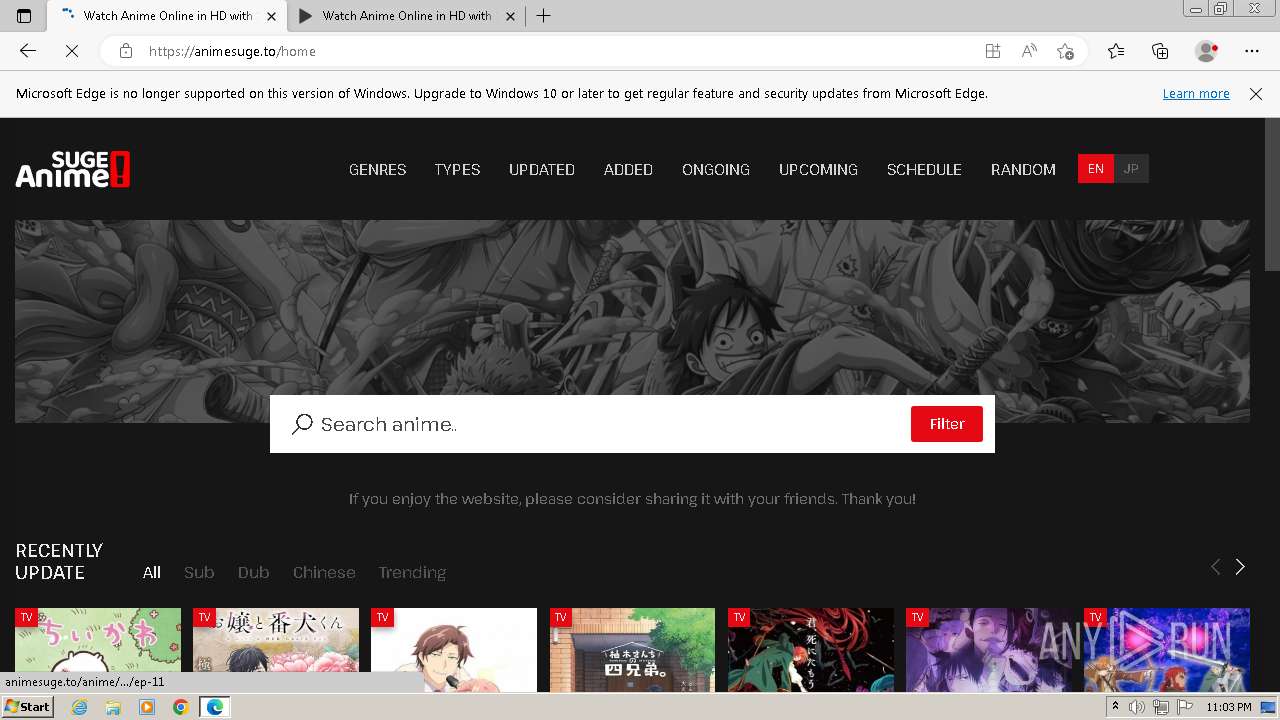Open the Collections icon
1280x720 pixels.
coord(1160,51)
